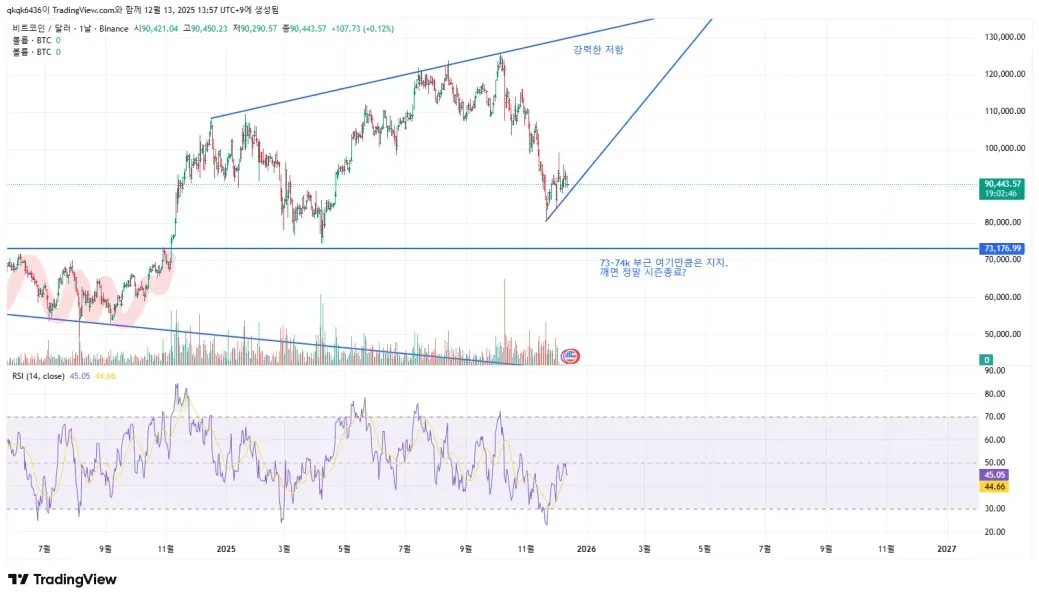Click the 130,000.00 price axis label
Image resolution: width=1039 pixels, height=600 pixels.
(1005, 37)
